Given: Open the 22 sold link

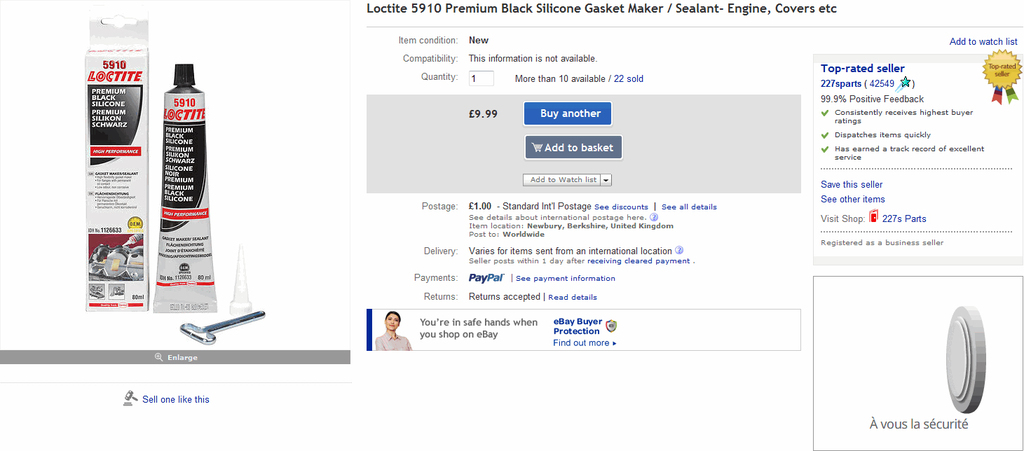Looking at the screenshot, I should (x=628, y=78).
